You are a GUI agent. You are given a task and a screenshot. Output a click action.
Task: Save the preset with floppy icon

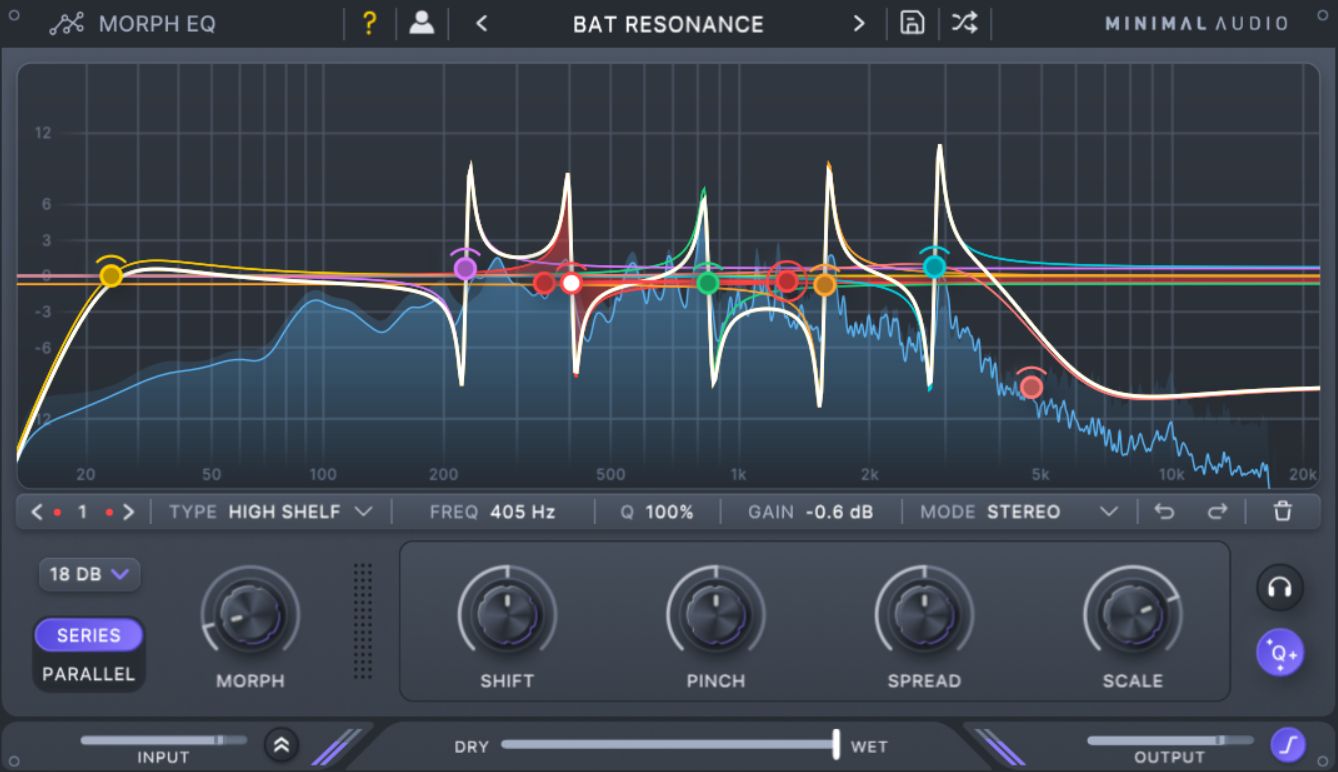coord(912,24)
